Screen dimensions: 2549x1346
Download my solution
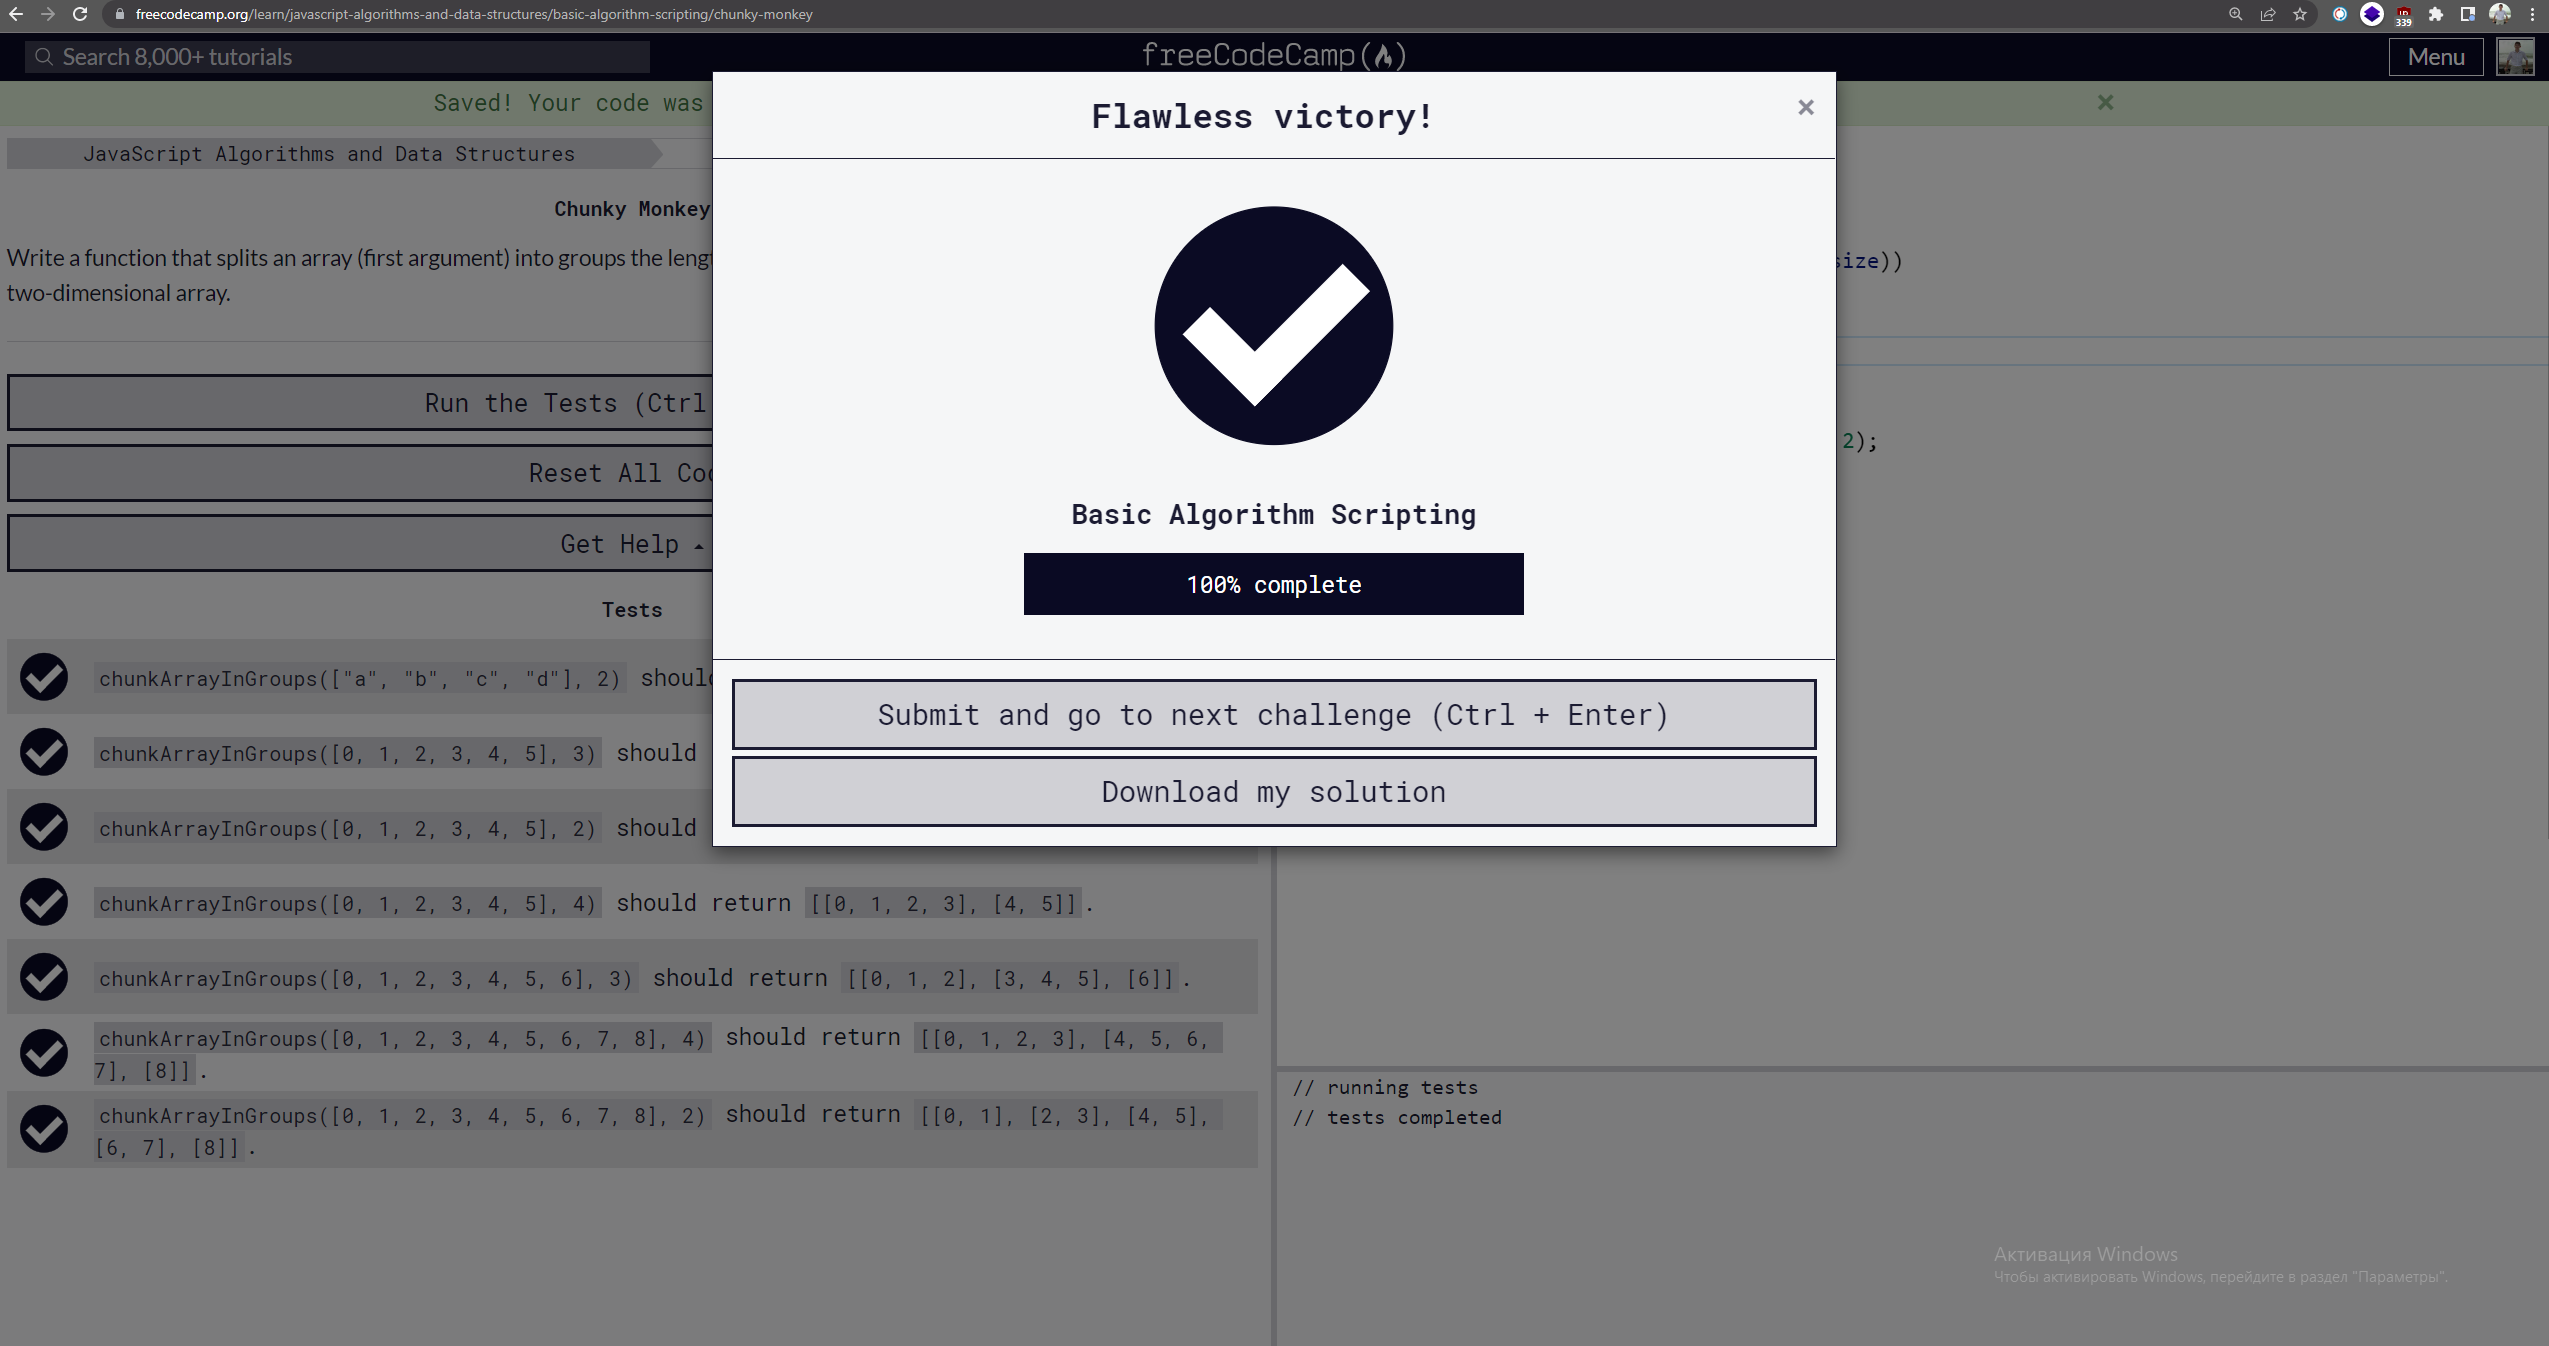[x=1273, y=791]
